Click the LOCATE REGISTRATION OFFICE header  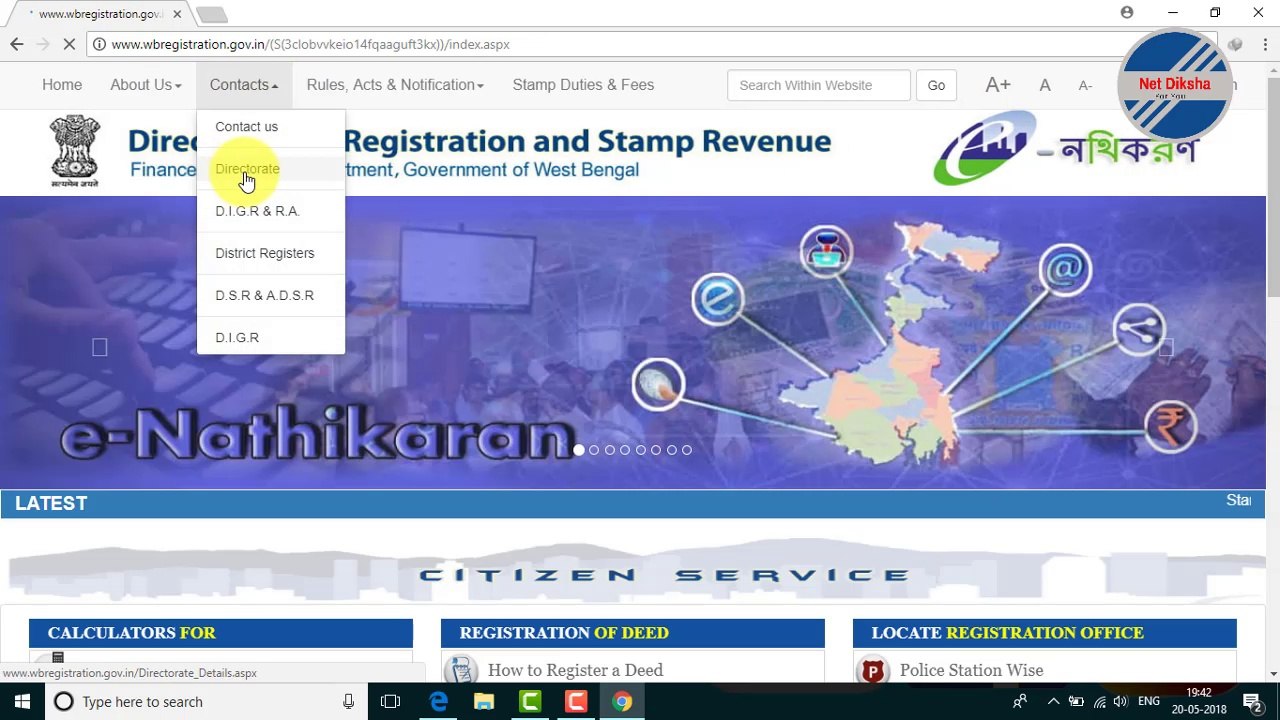coord(1045,633)
